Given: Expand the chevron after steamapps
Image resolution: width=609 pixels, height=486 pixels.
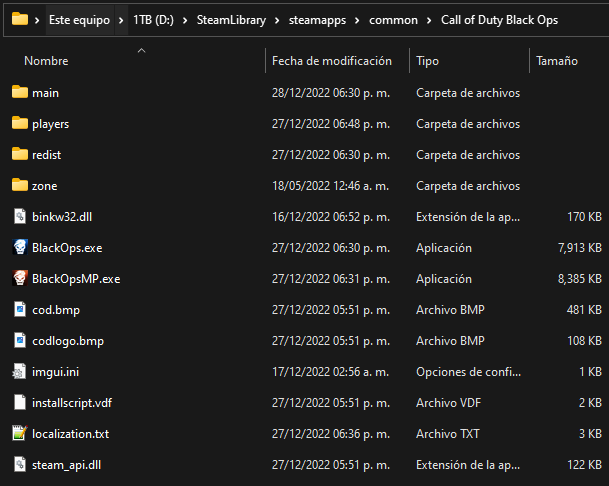Looking at the screenshot, I should click(x=357, y=20).
